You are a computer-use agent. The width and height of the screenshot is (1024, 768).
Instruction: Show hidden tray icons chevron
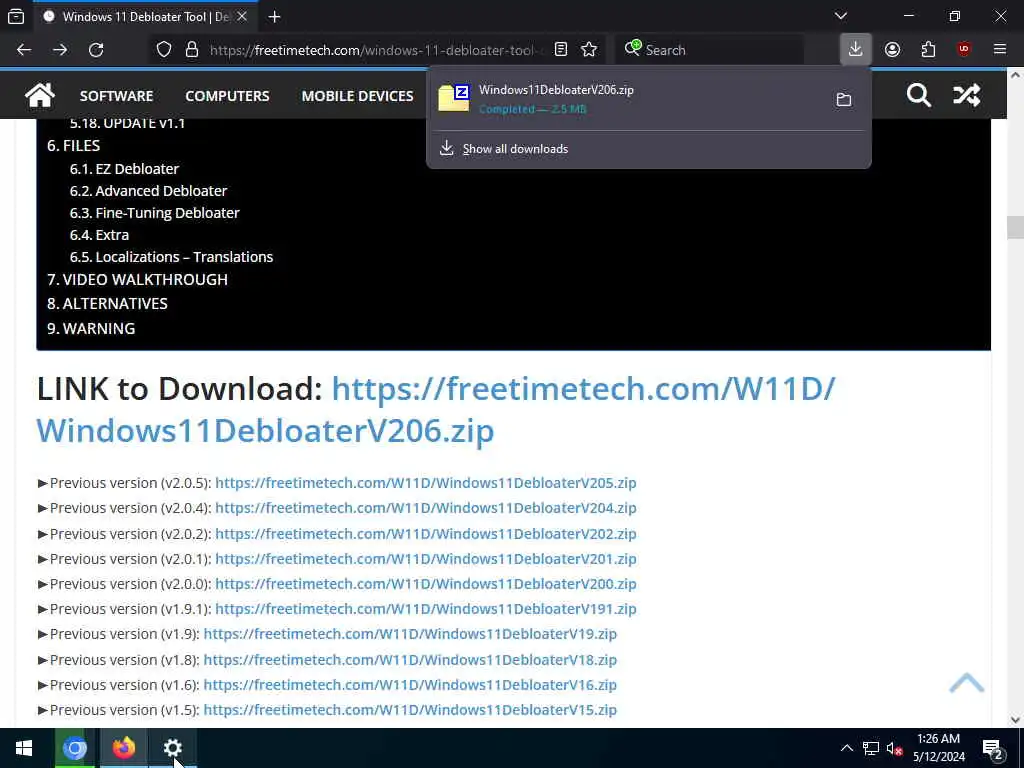pyautogui.click(x=846, y=748)
